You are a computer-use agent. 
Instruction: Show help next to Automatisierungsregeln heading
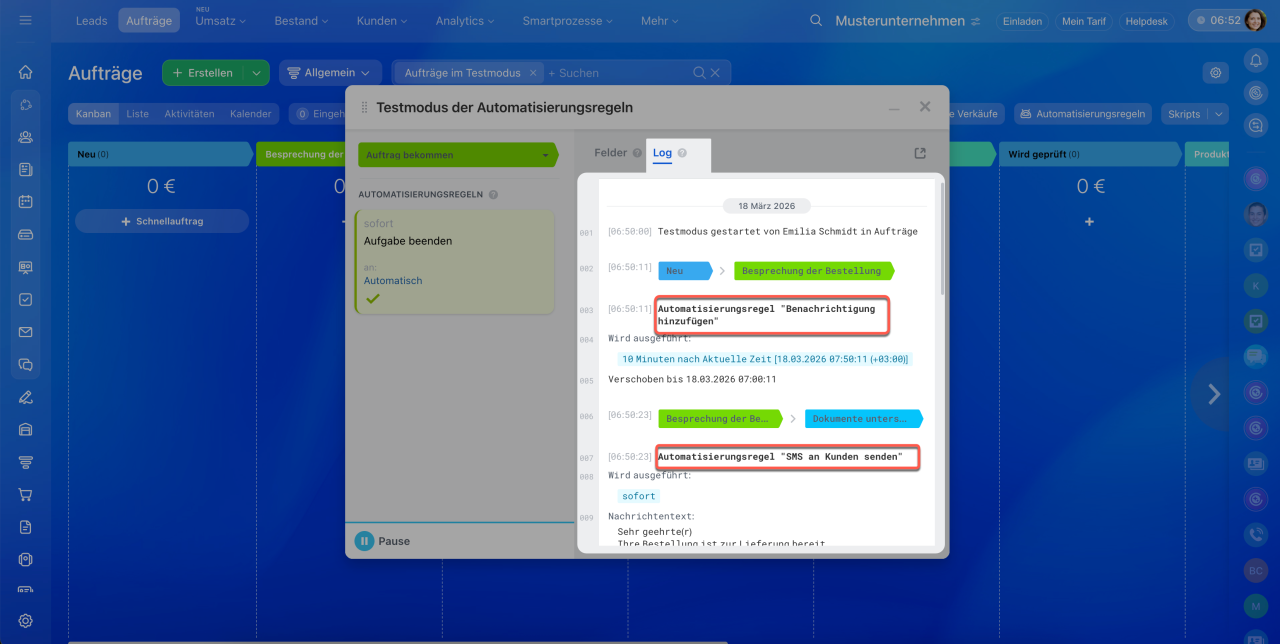click(x=493, y=195)
